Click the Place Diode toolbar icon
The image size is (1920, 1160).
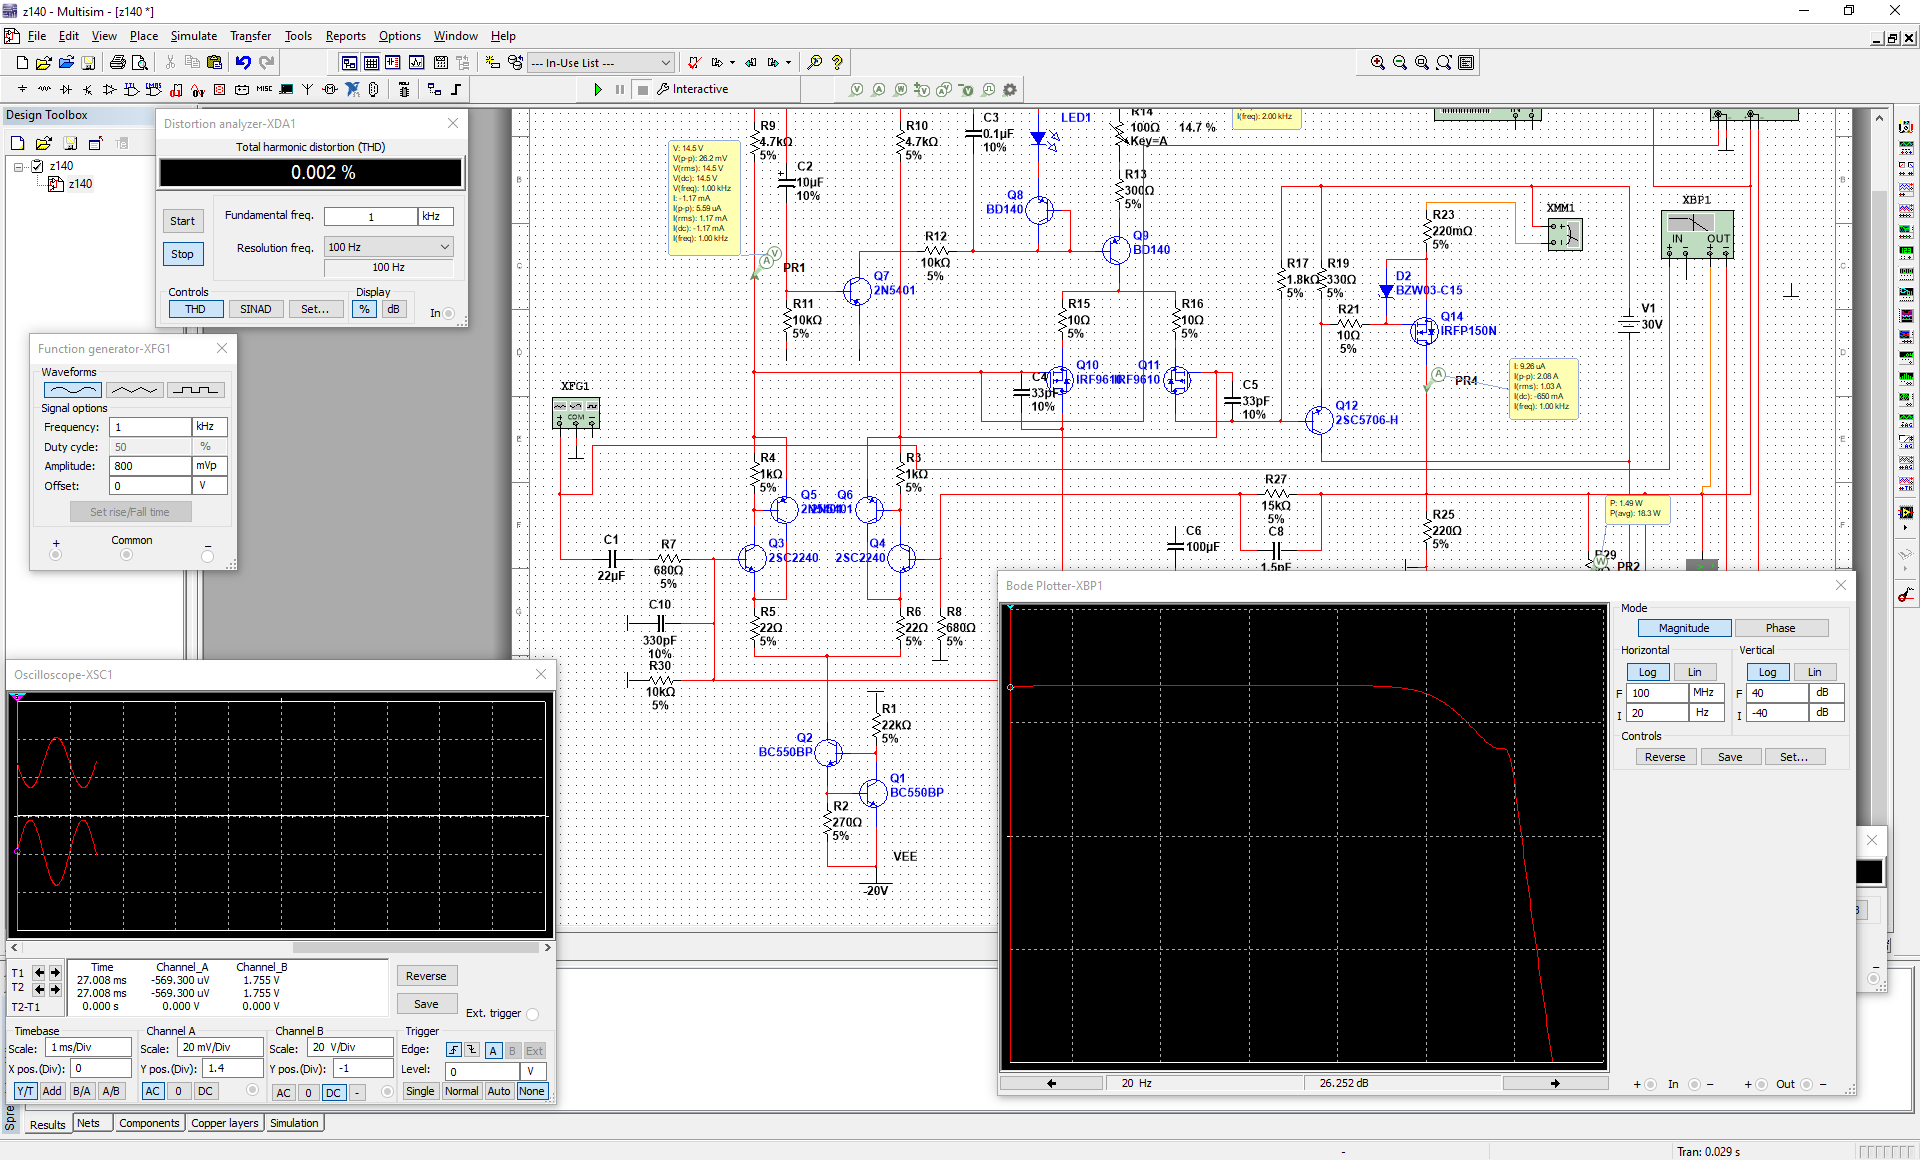66,89
